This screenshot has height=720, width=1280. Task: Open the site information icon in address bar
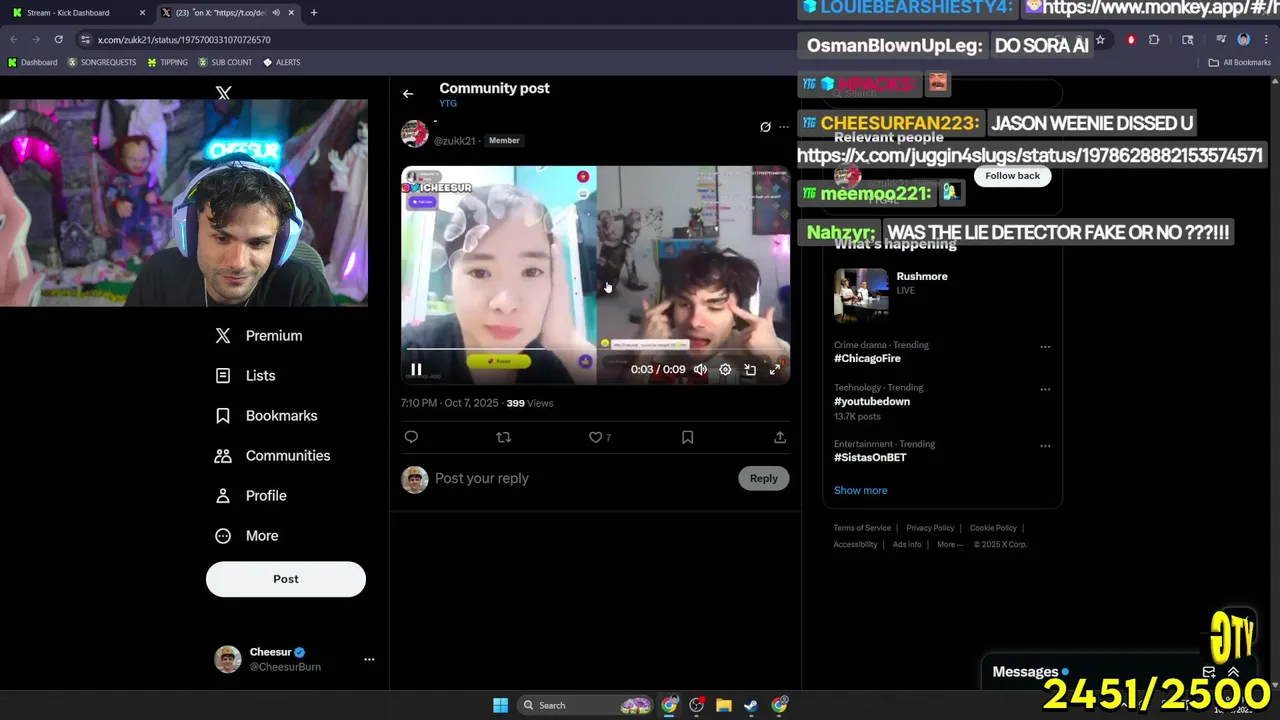point(85,40)
